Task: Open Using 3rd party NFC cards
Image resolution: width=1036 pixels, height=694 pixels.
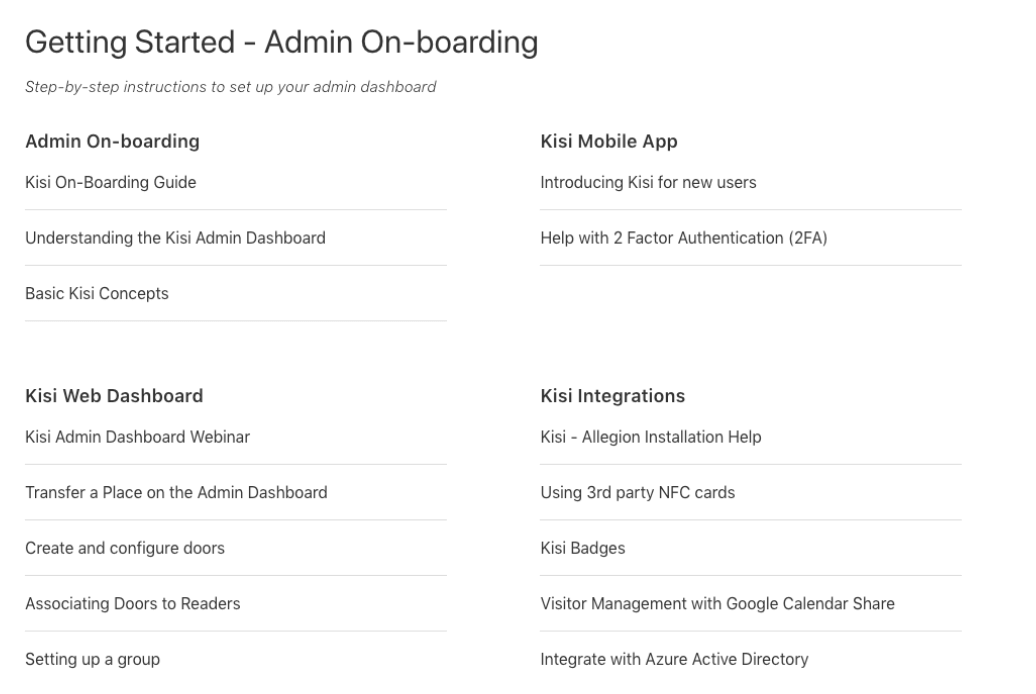Action: [638, 492]
